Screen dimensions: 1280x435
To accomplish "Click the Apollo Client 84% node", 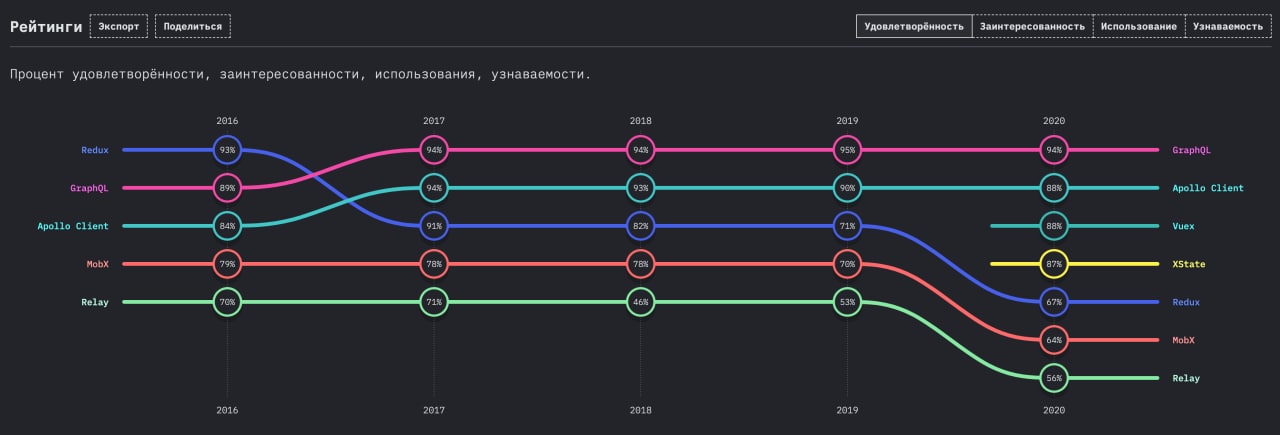I will point(228,226).
